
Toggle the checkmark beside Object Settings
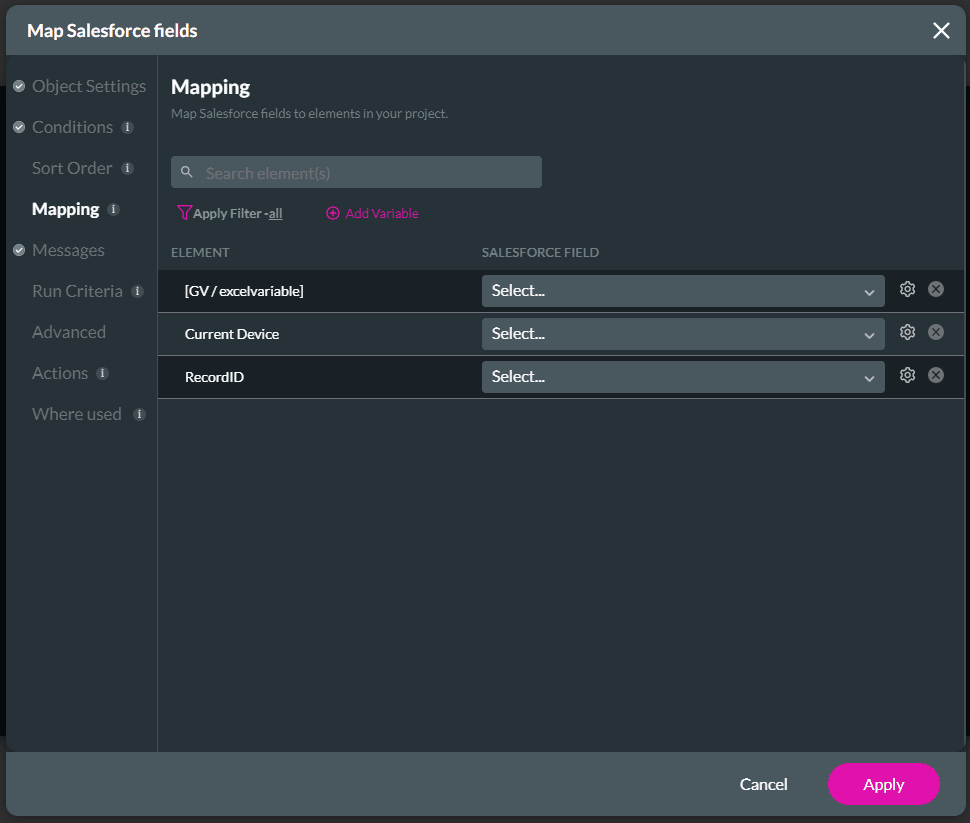(18, 86)
